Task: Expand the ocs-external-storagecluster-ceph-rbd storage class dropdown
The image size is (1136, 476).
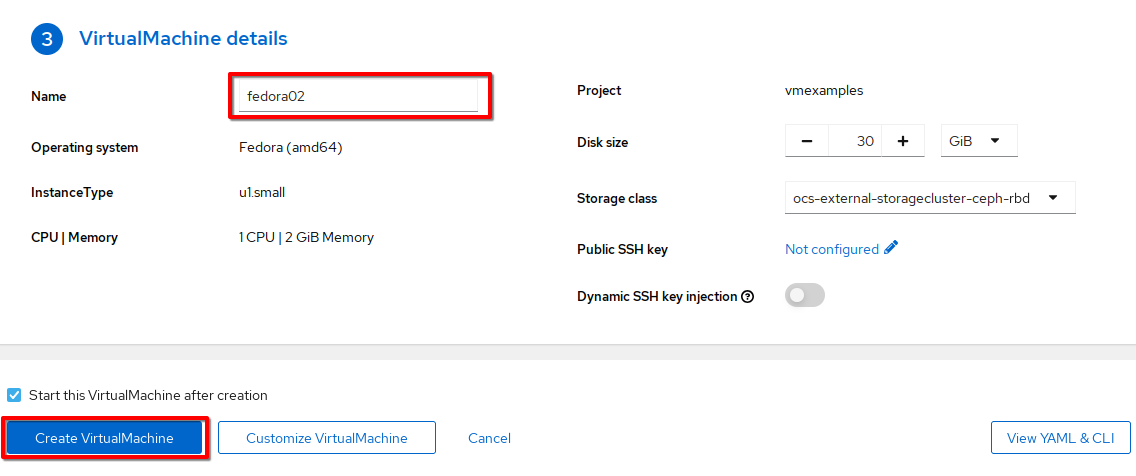Action: click(930, 198)
